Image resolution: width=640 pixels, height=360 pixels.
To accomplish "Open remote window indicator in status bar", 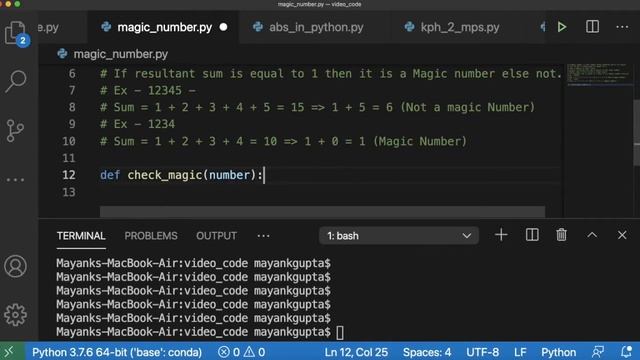I will pyautogui.click(x=9, y=352).
